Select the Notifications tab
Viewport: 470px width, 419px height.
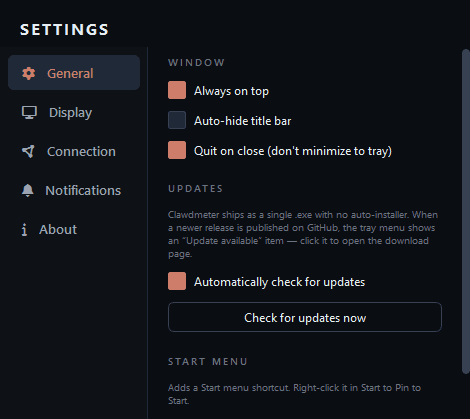[74, 191]
